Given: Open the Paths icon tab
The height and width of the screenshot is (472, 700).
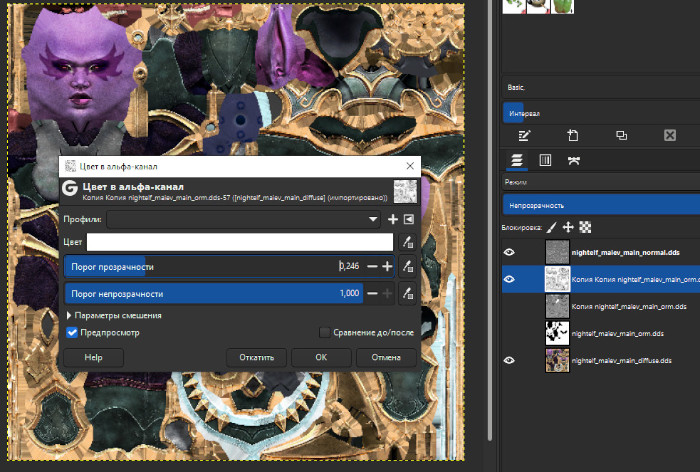Looking at the screenshot, I should (574, 160).
